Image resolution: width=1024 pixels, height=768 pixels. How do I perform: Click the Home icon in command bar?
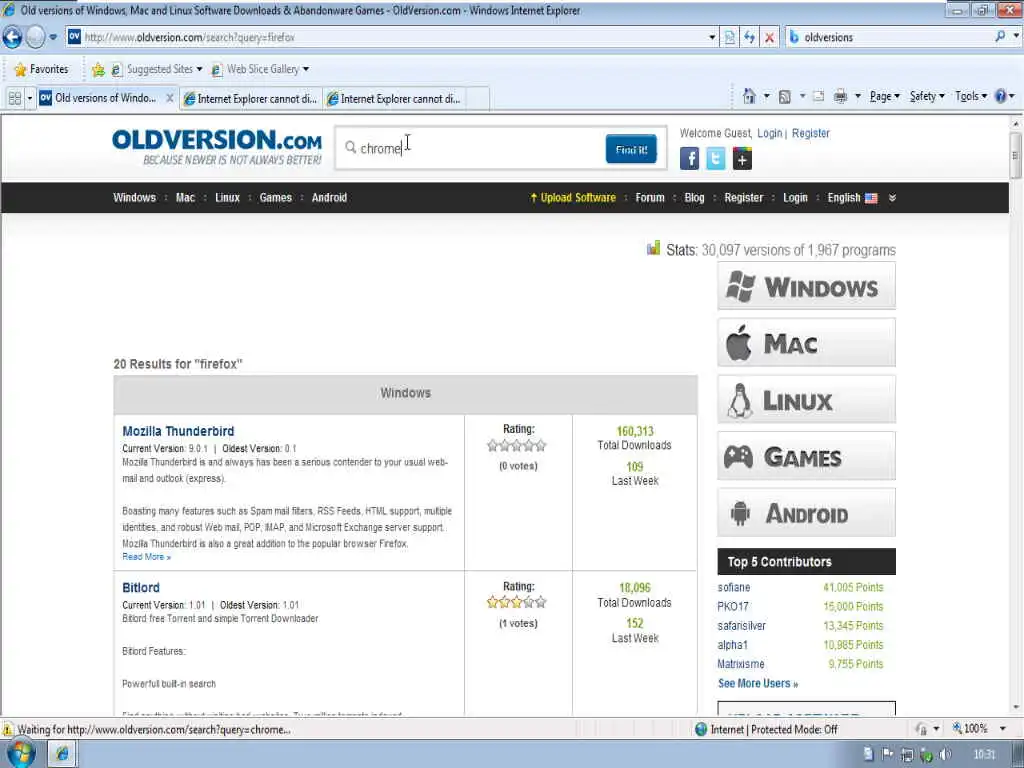[x=749, y=97]
